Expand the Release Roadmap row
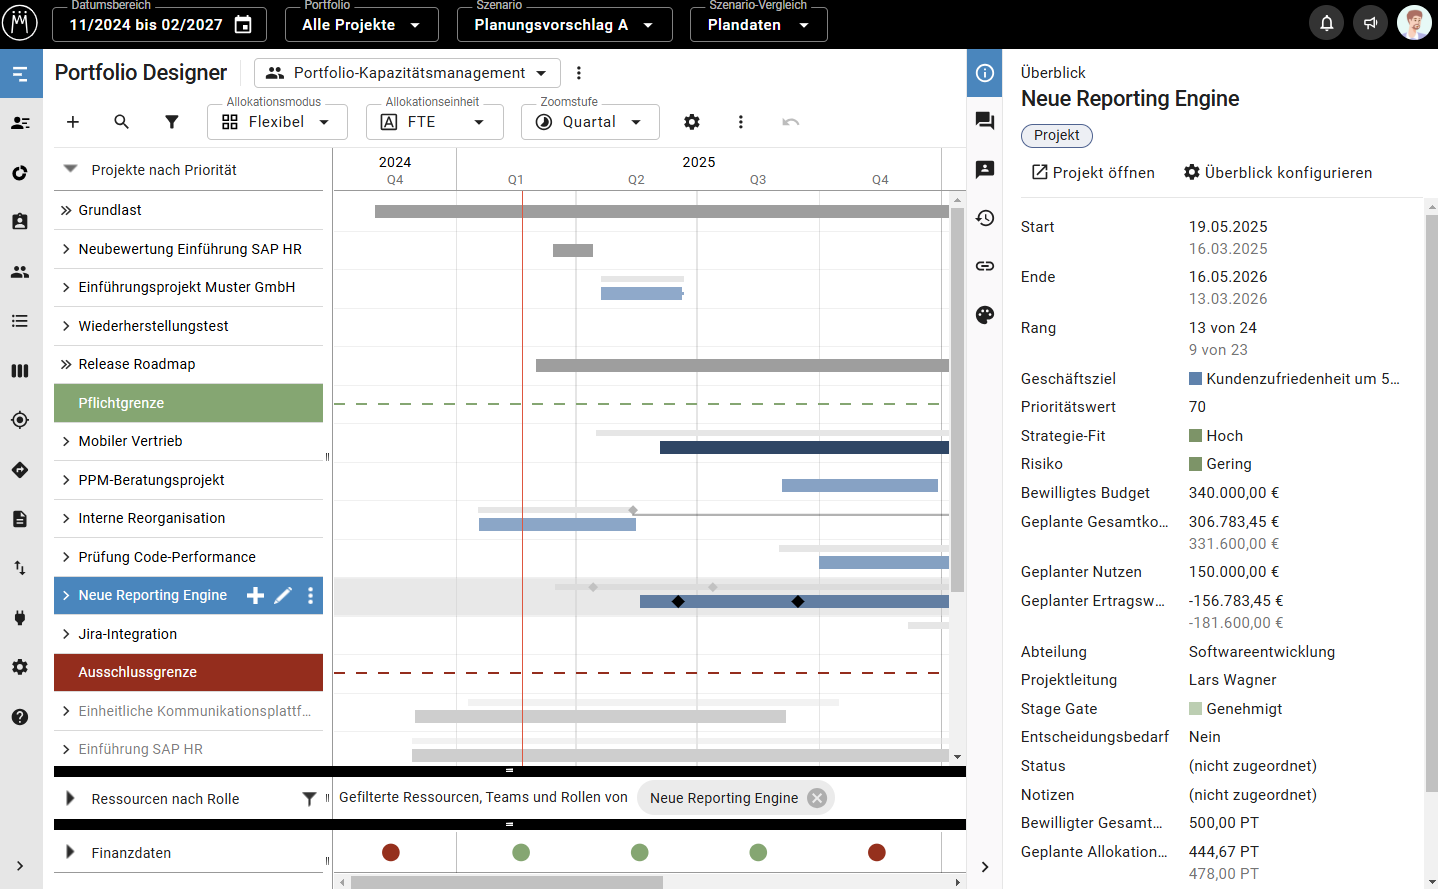 [x=66, y=364]
